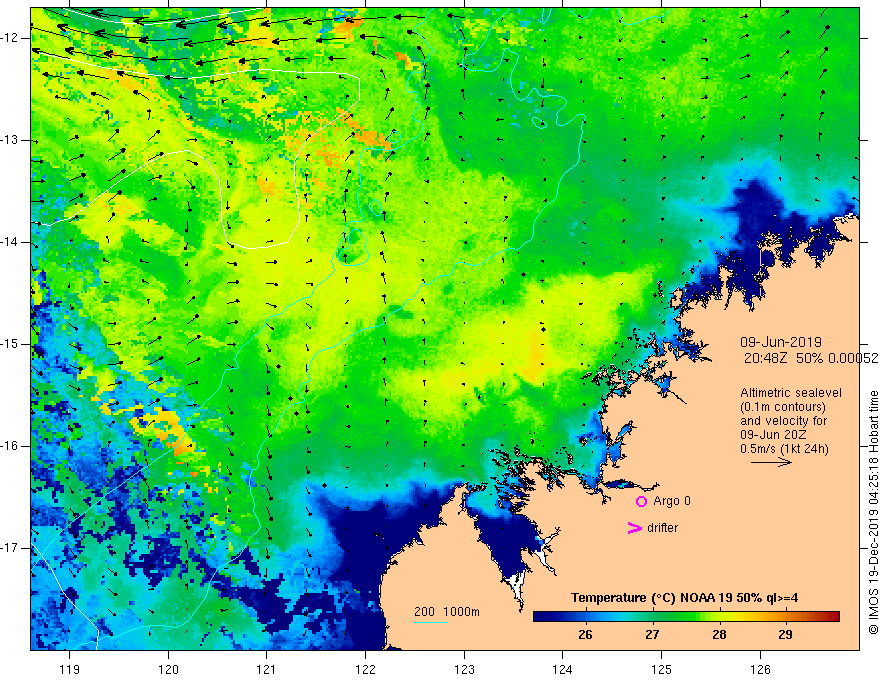
Task: Click the 'and velocity for' legend line
Action: 783,421
